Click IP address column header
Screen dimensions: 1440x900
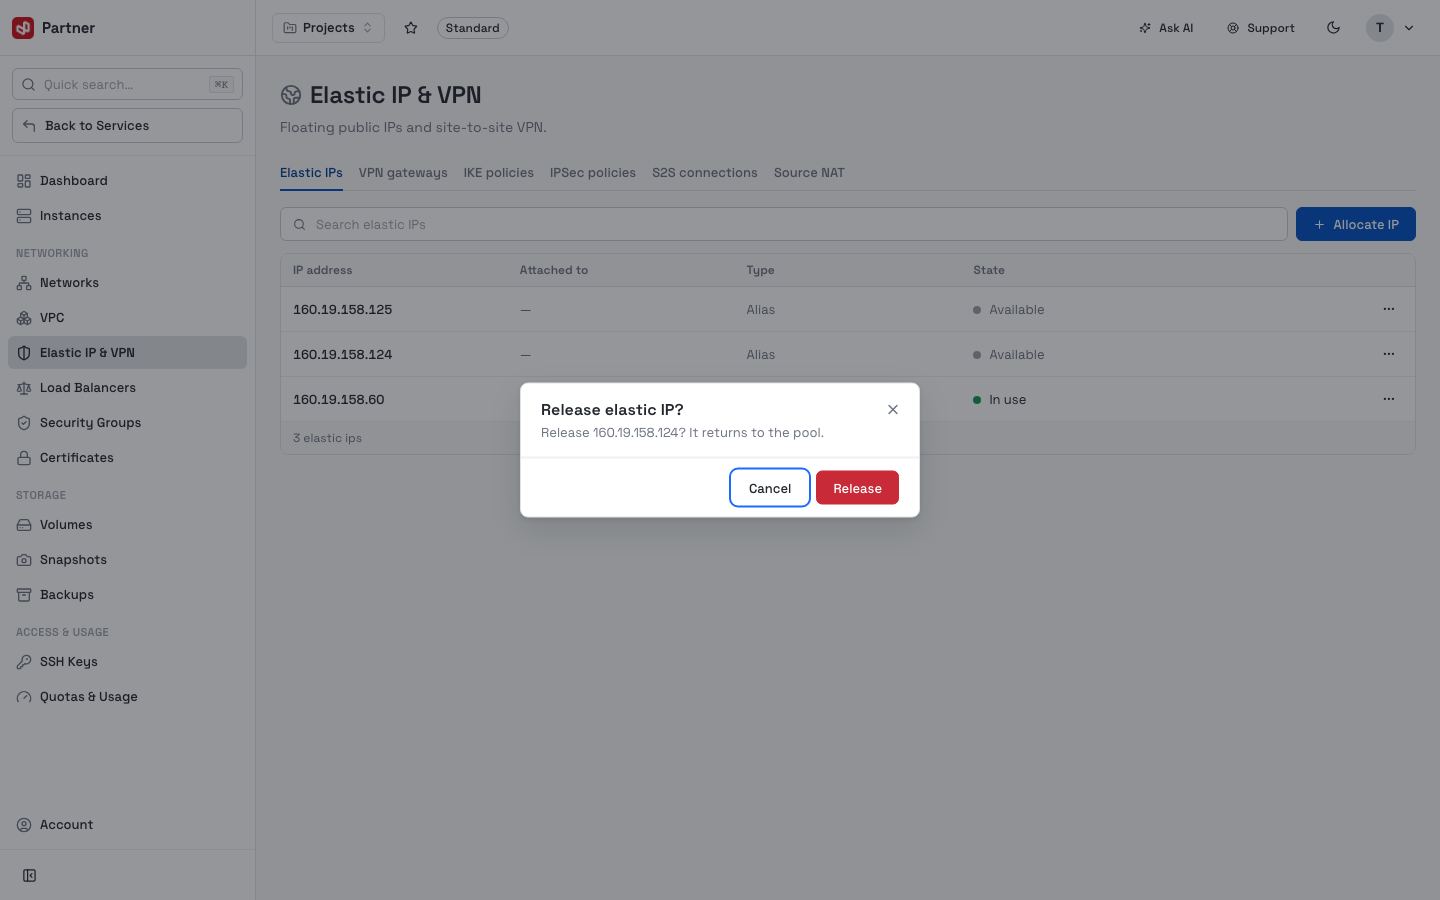(x=322, y=270)
